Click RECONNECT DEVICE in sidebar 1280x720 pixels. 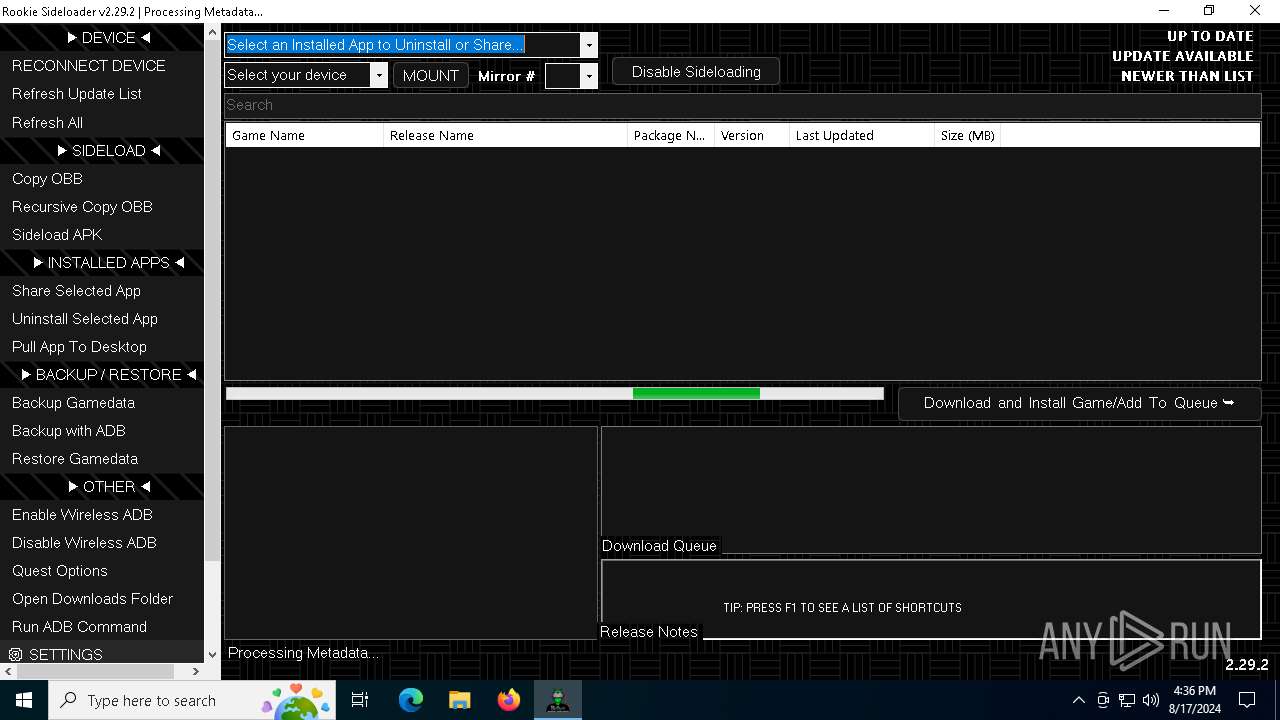(88, 65)
